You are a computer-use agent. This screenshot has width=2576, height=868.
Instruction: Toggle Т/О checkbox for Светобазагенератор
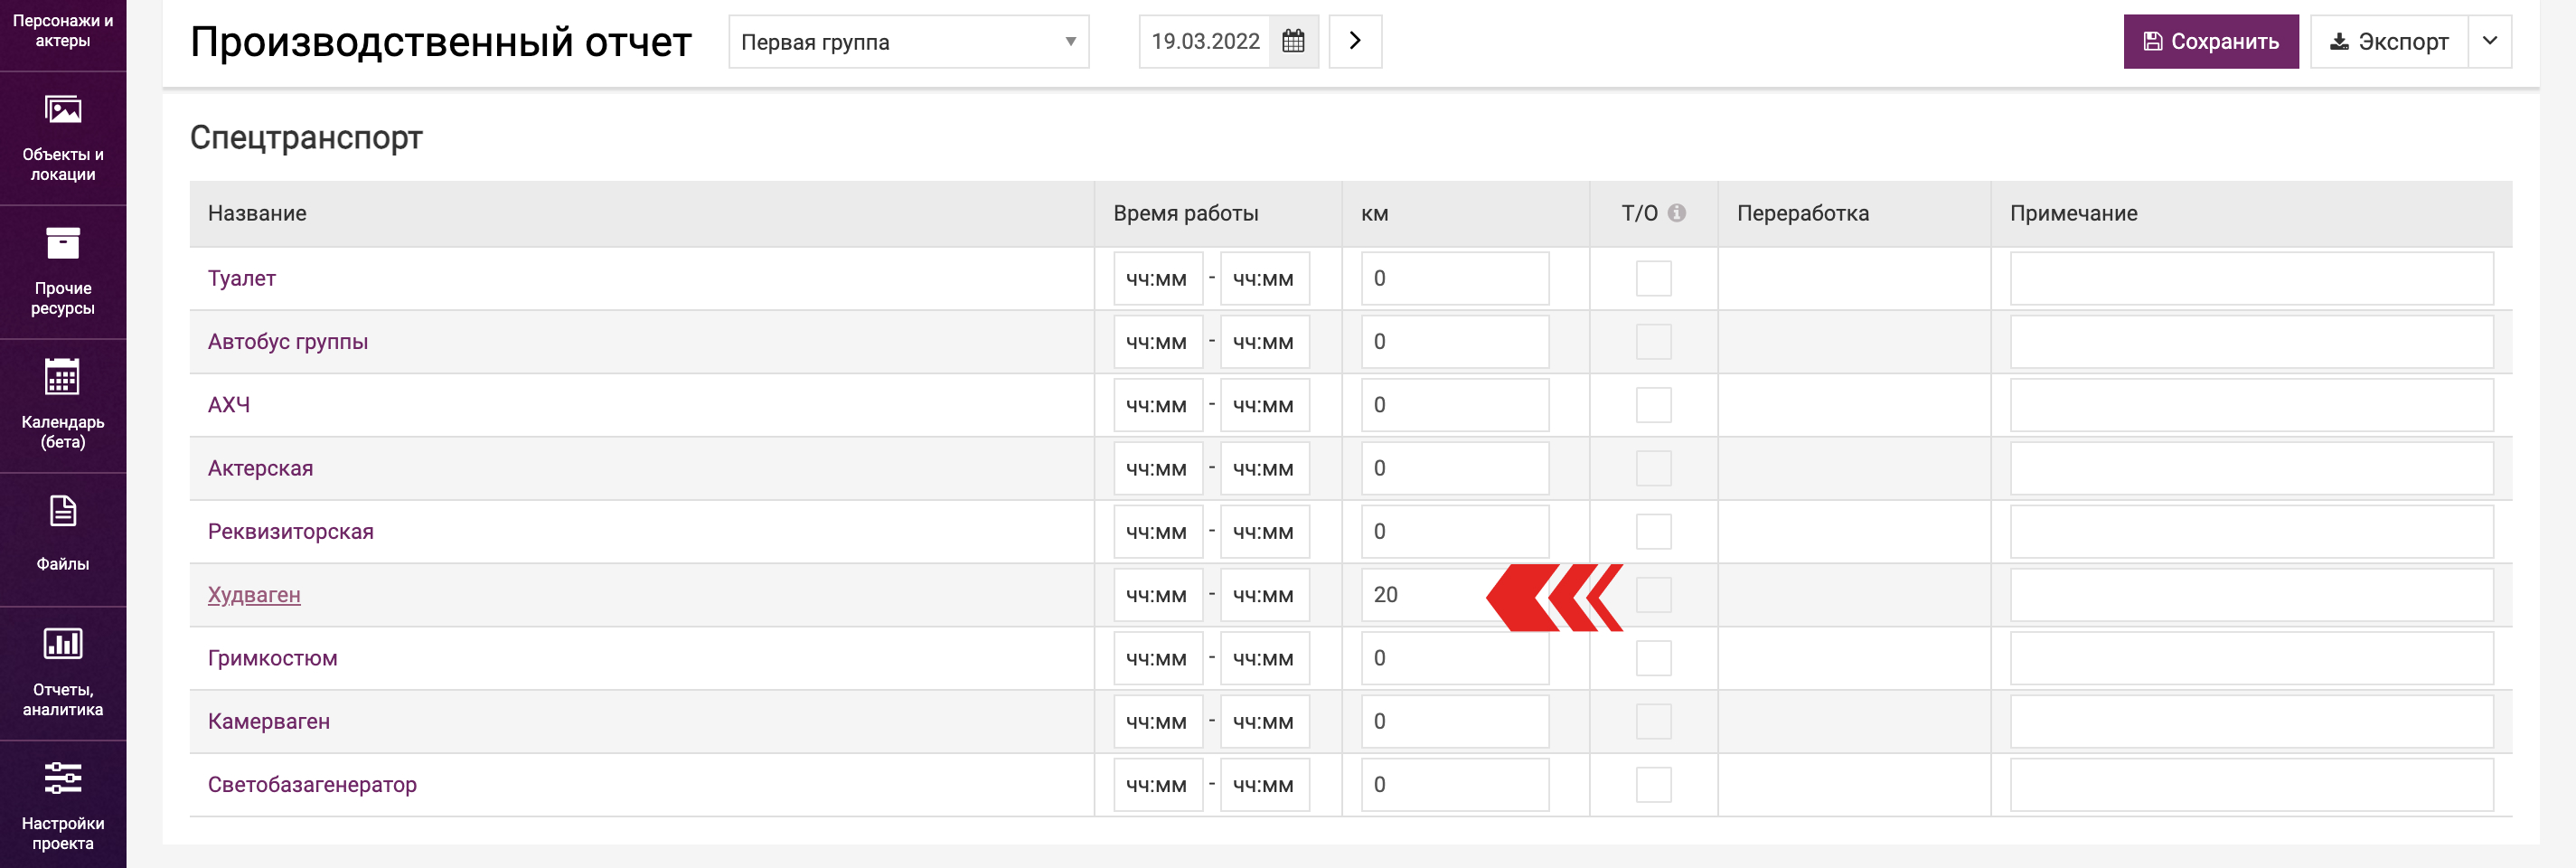coord(1653,784)
